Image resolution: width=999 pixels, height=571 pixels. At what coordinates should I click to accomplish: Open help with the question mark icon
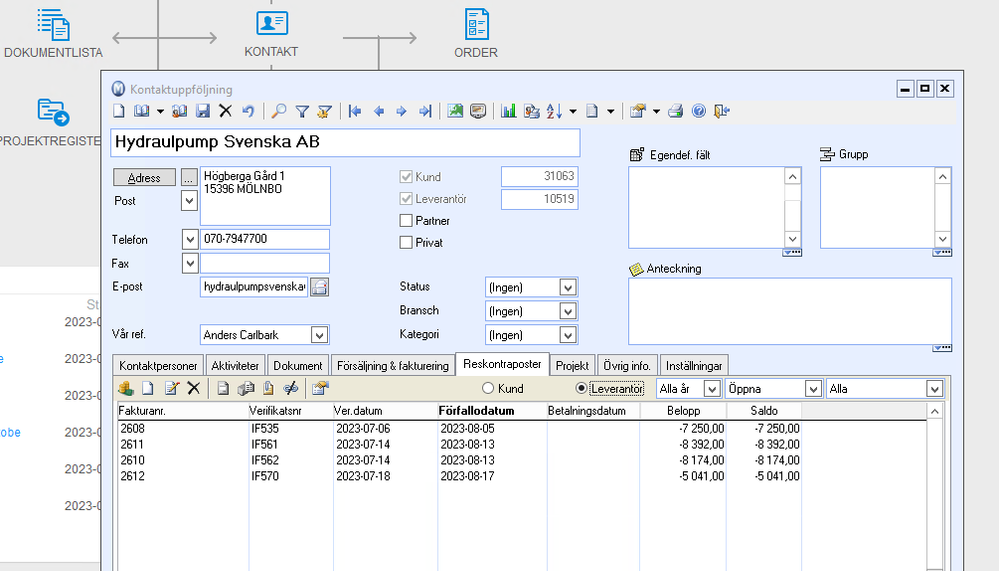pos(699,111)
